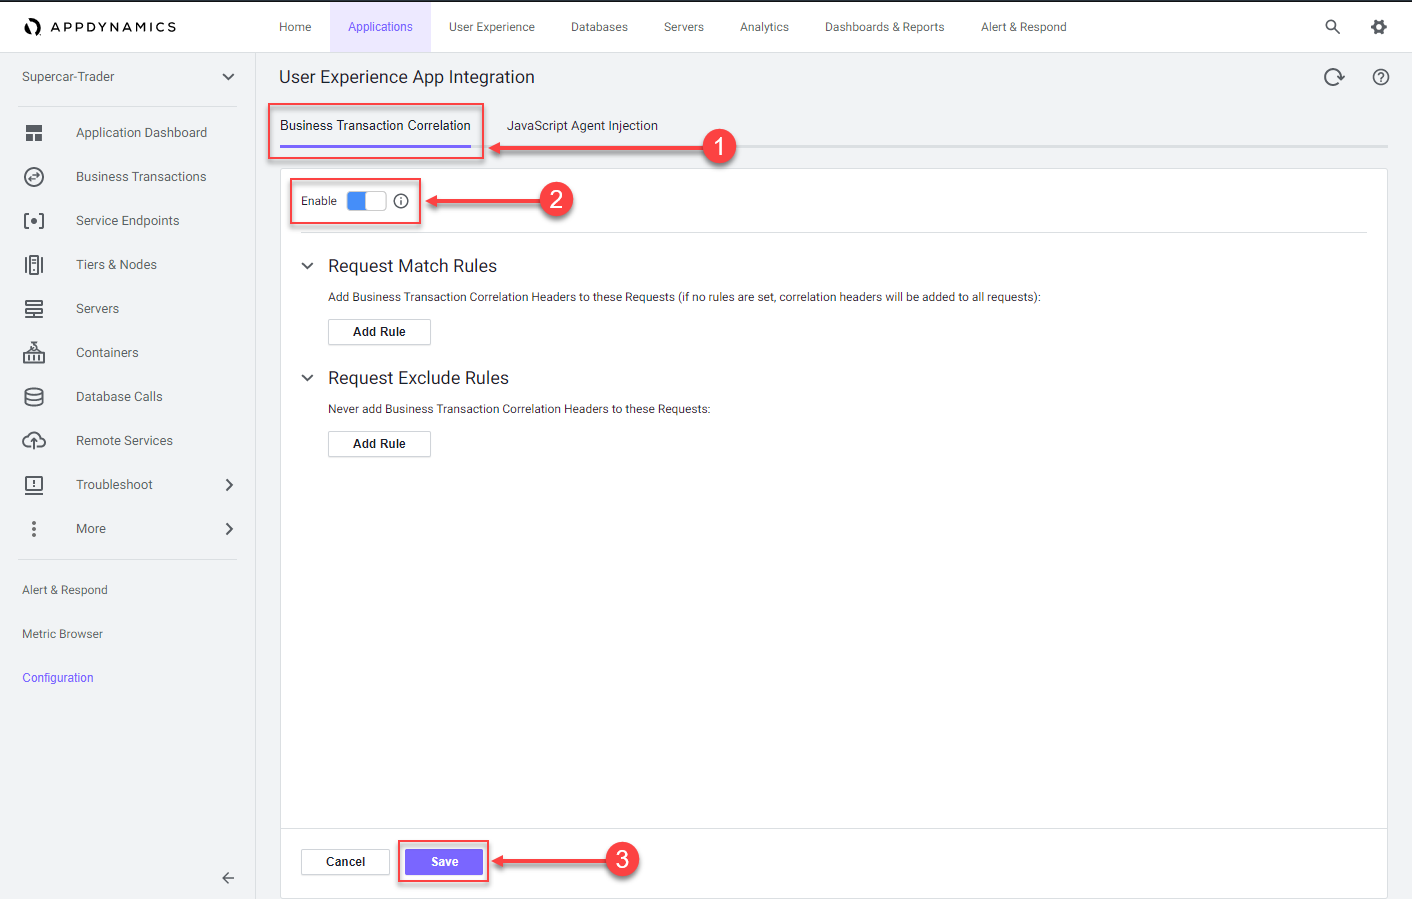Refresh the page with the reload icon
Viewport: 1412px width, 899px height.
[1334, 77]
